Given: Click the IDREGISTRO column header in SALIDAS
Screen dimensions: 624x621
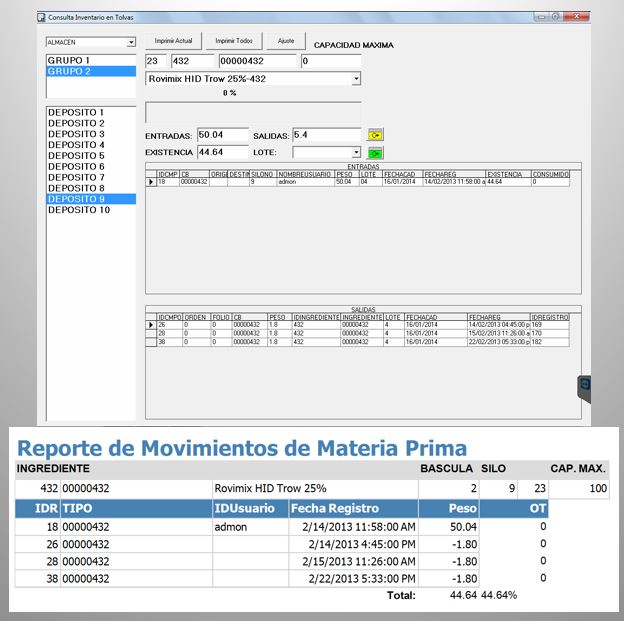Looking at the screenshot, I should pyautogui.click(x=550, y=317).
